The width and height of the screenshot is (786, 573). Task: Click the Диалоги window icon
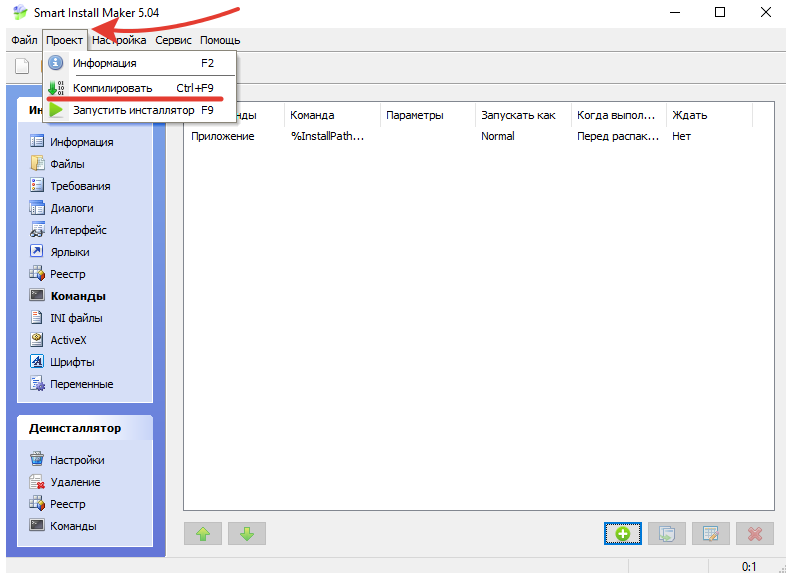(37, 207)
